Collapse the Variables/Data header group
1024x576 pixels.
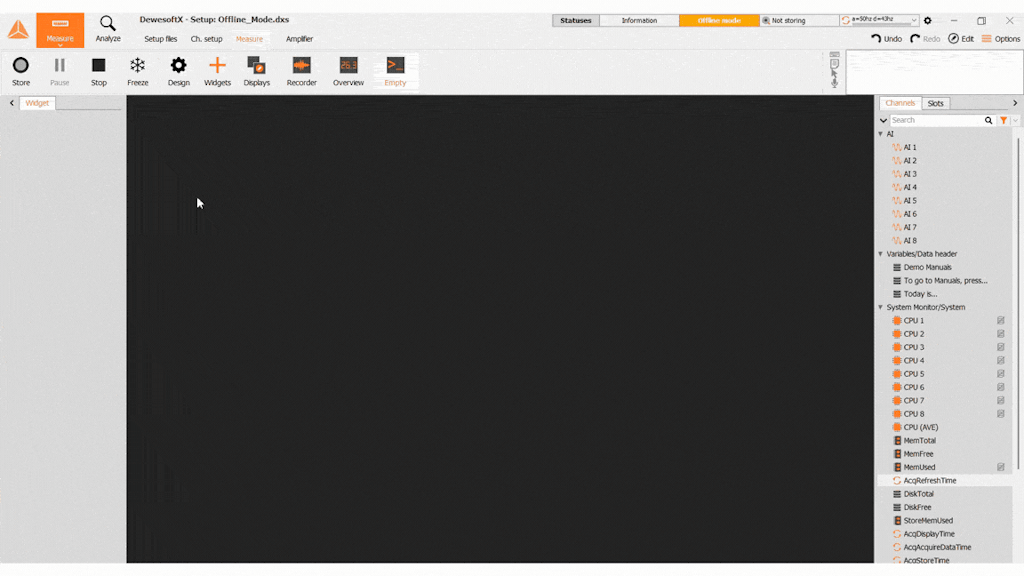coord(880,254)
